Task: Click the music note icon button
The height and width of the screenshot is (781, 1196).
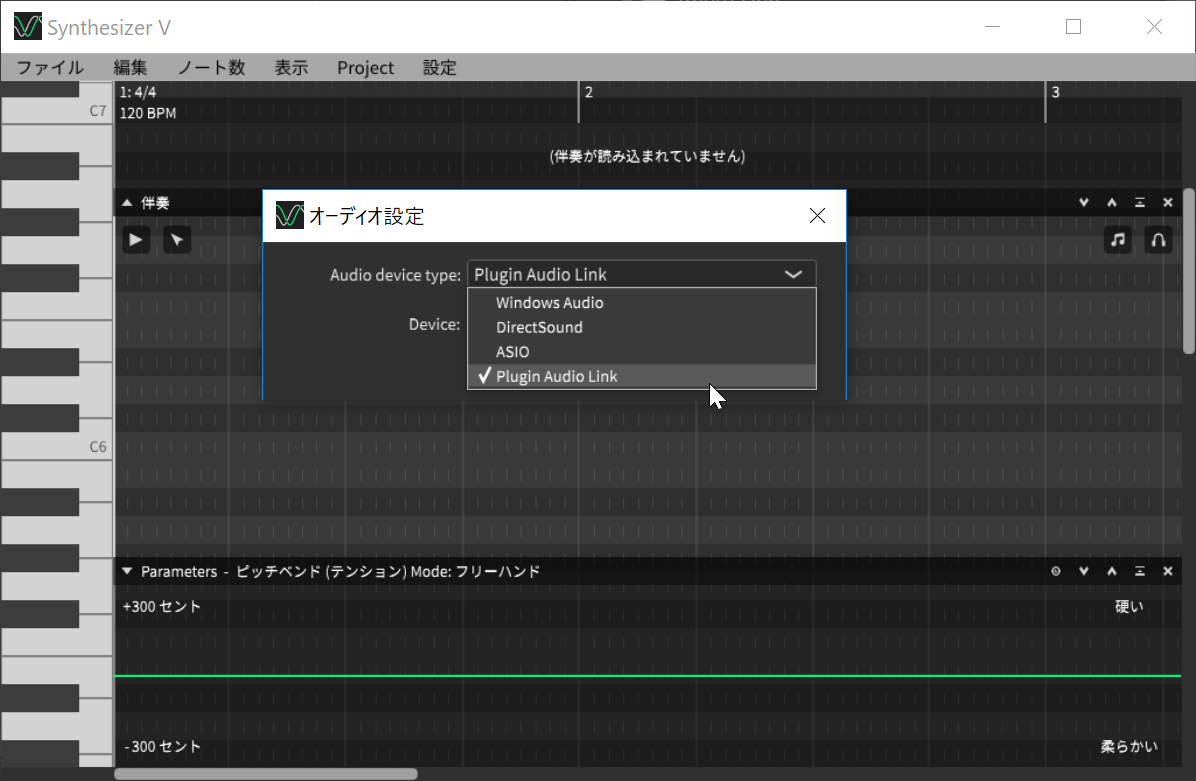Action: pos(1117,240)
